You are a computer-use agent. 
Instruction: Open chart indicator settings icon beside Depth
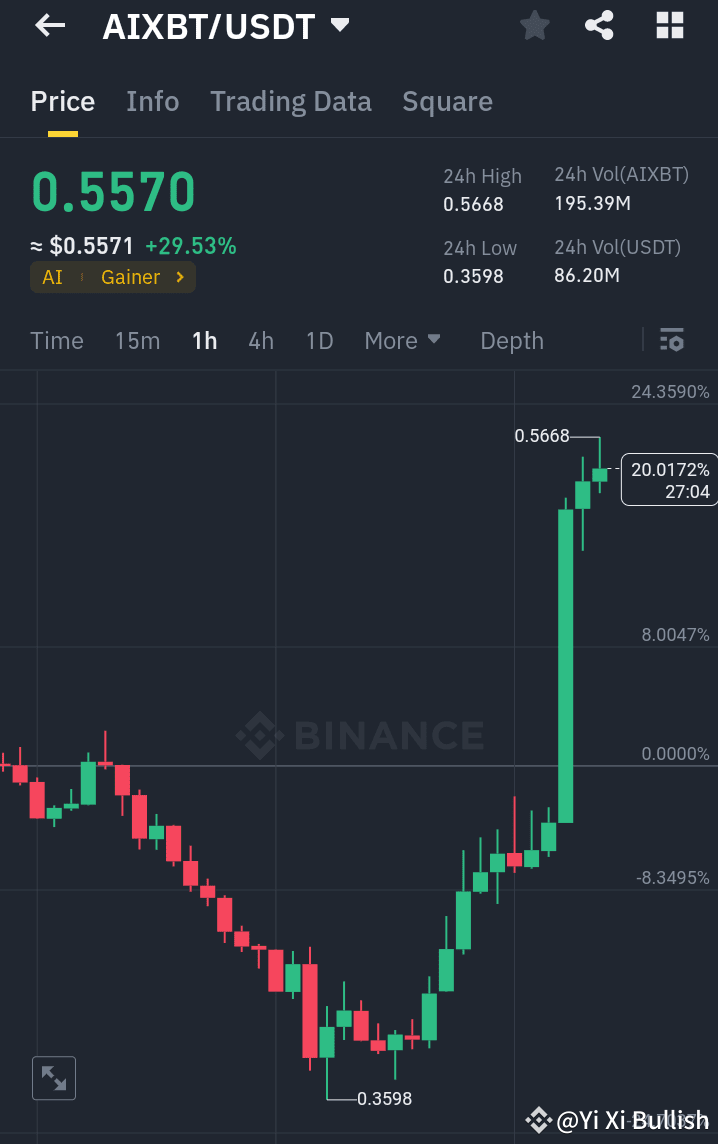tap(672, 340)
